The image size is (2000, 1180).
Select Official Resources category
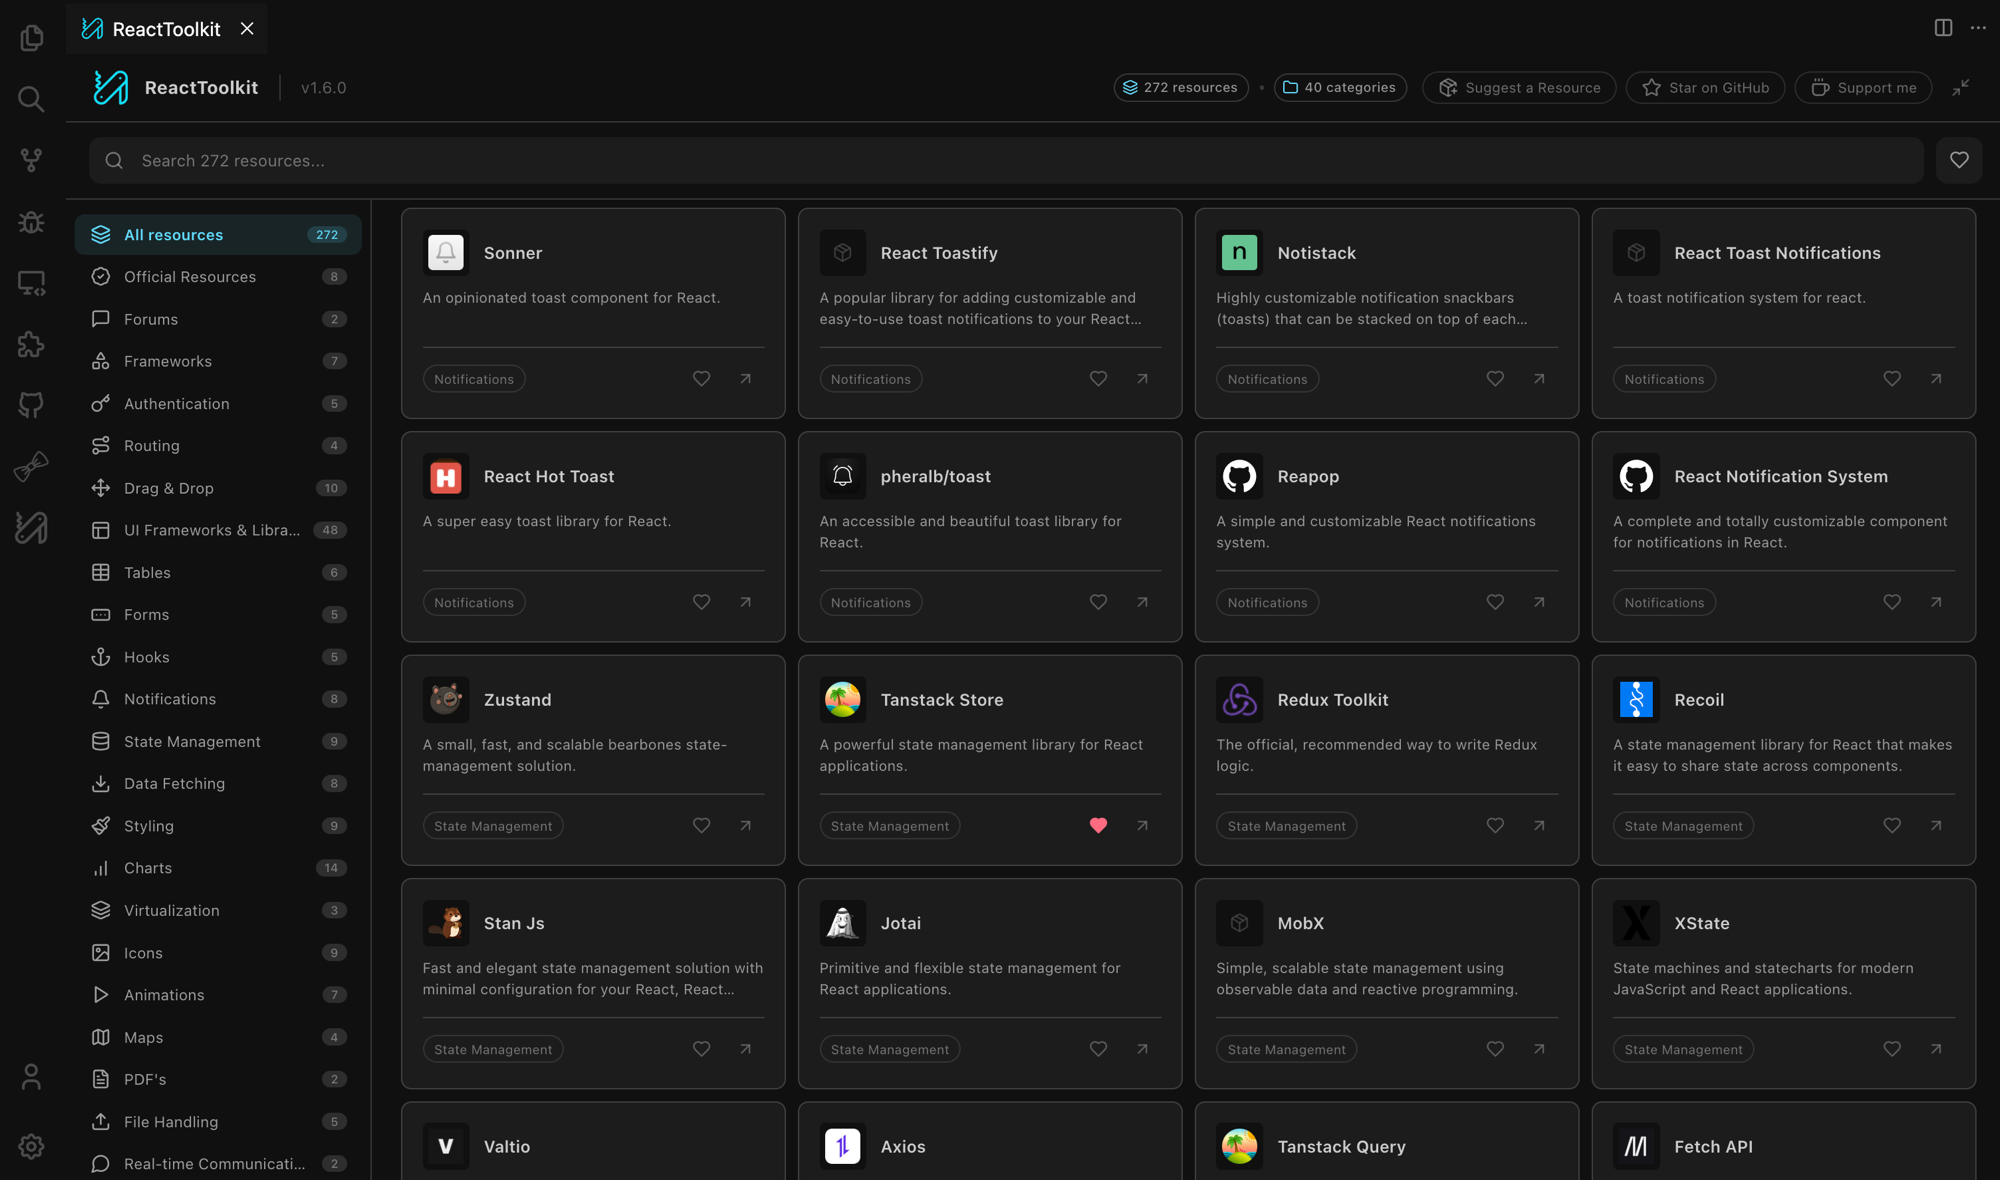coord(218,277)
